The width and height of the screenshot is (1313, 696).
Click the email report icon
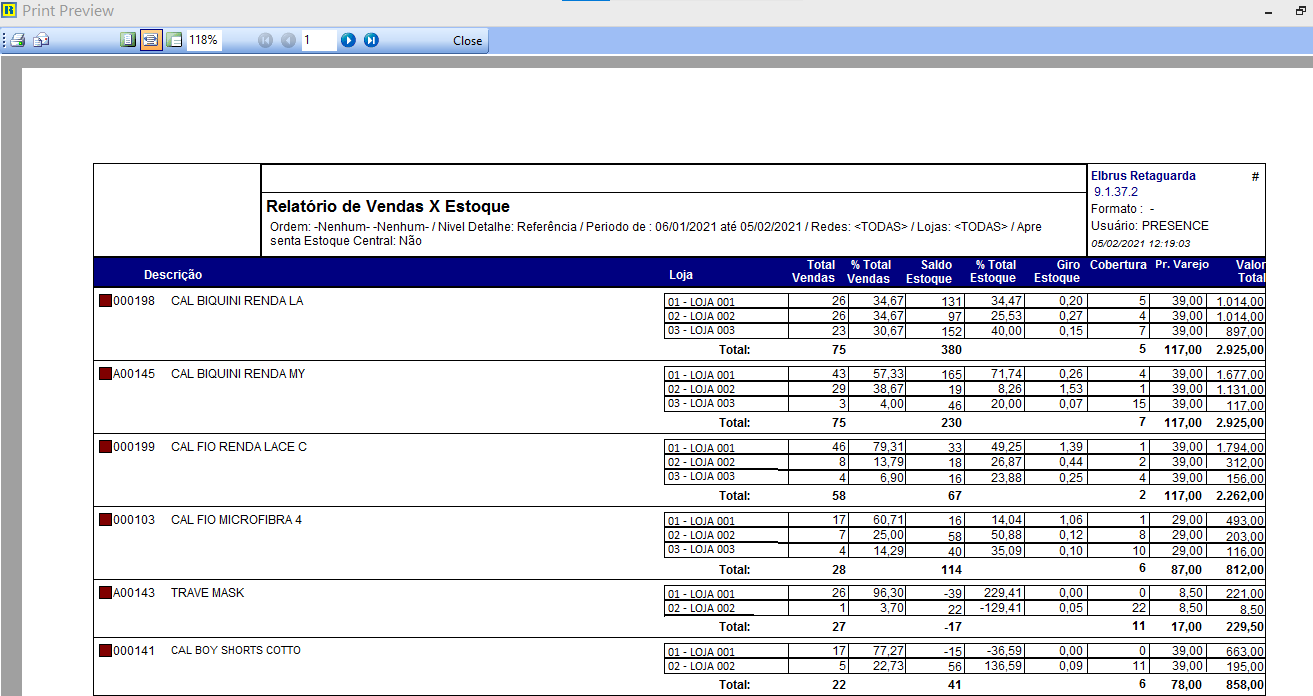42,41
